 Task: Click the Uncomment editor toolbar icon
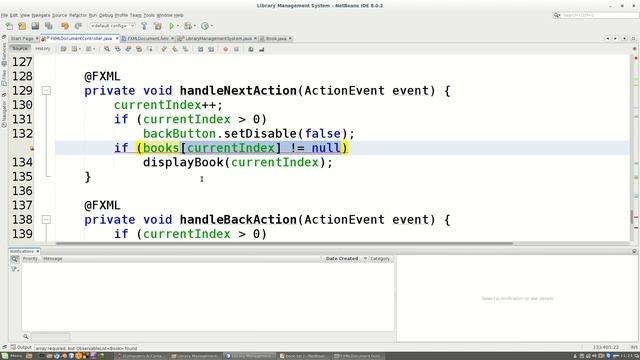coord(261,49)
